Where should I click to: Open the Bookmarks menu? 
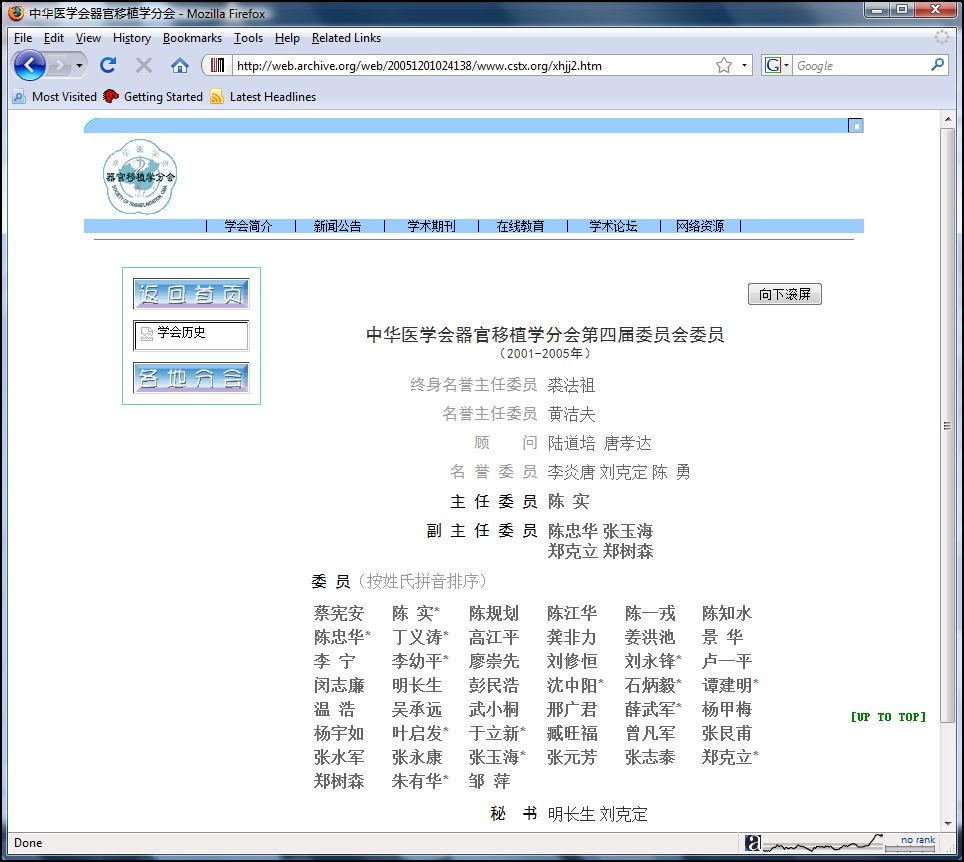point(192,38)
